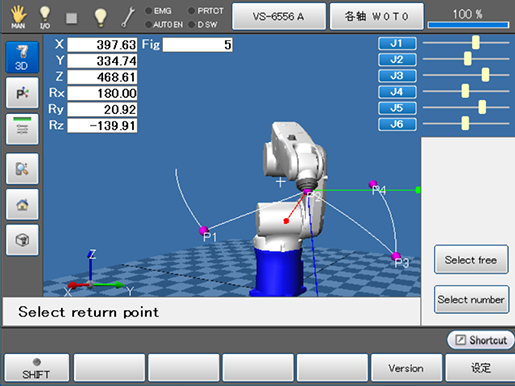Open the VS-6556 A robot selector
This screenshot has height=386, width=515.
pos(279,16)
